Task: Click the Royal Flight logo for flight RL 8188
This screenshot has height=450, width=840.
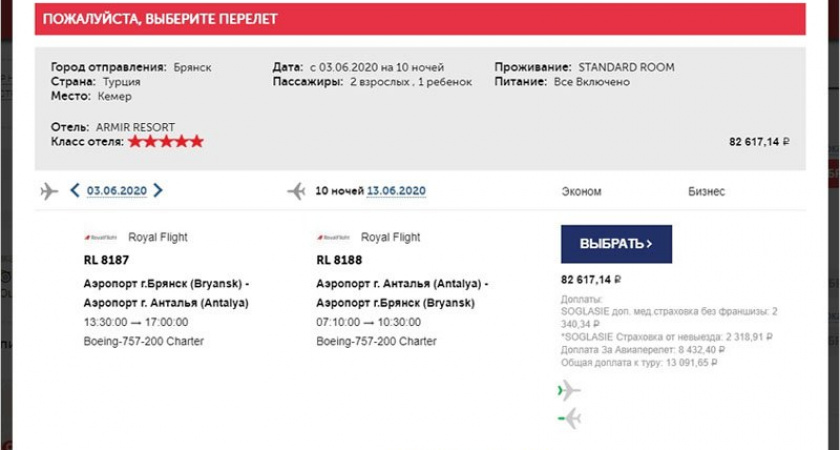Action: 332,238
